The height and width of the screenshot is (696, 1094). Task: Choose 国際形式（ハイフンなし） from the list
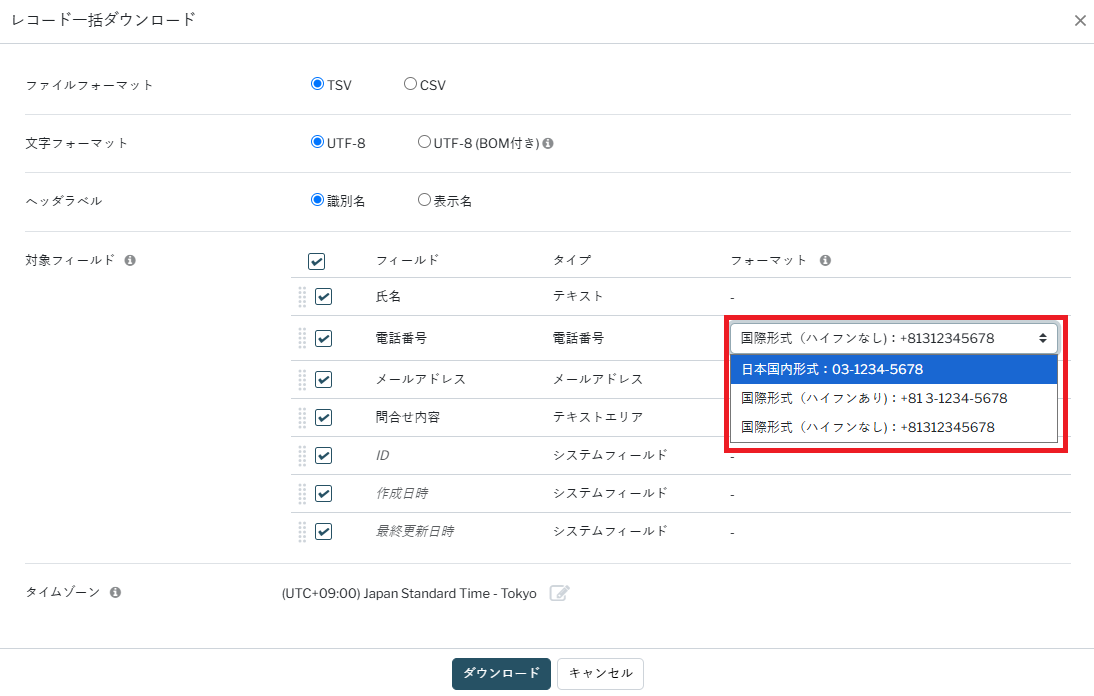tap(893, 427)
